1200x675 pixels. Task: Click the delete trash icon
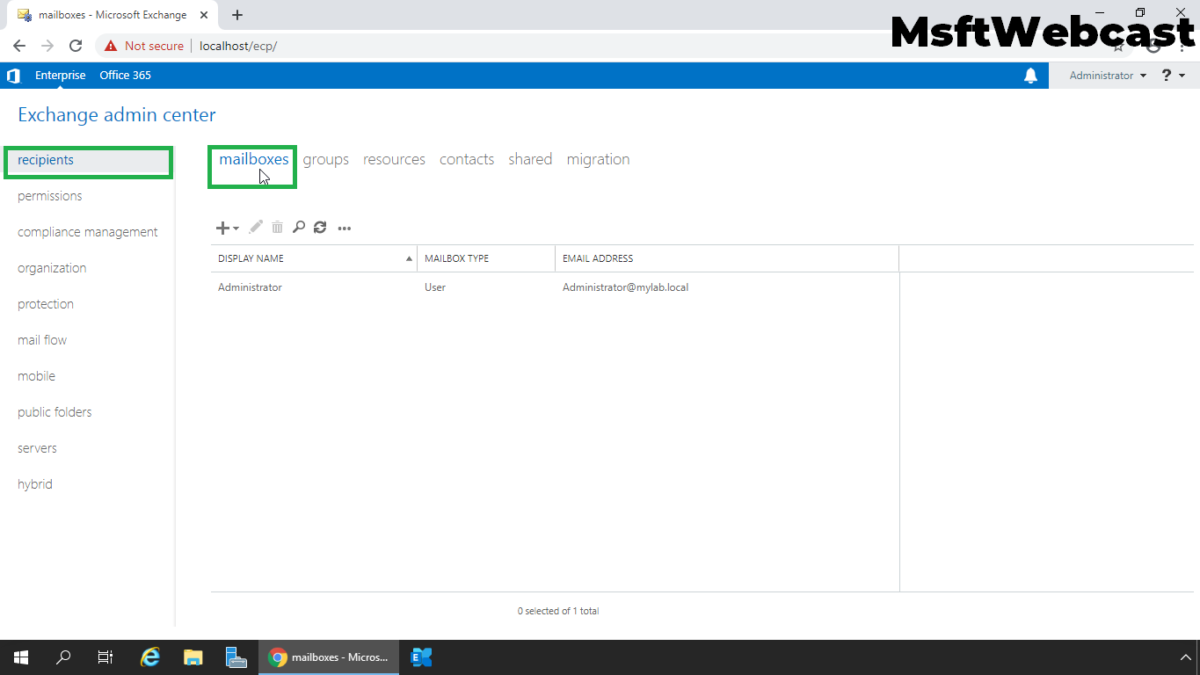pos(277,227)
